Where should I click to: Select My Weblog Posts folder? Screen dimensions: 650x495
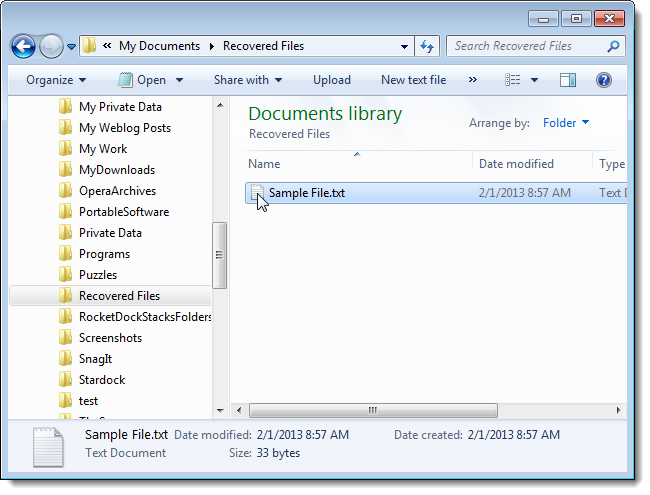pos(125,128)
